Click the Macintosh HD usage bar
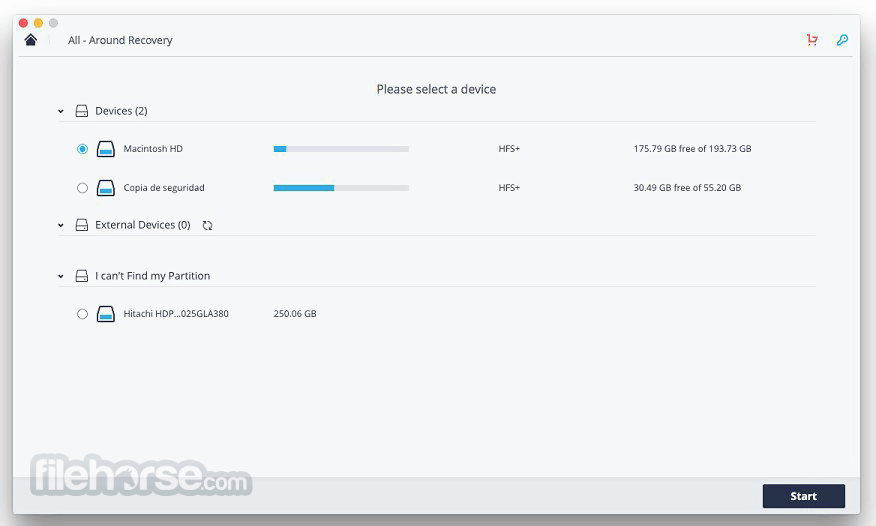The height and width of the screenshot is (526, 876). (341, 149)
